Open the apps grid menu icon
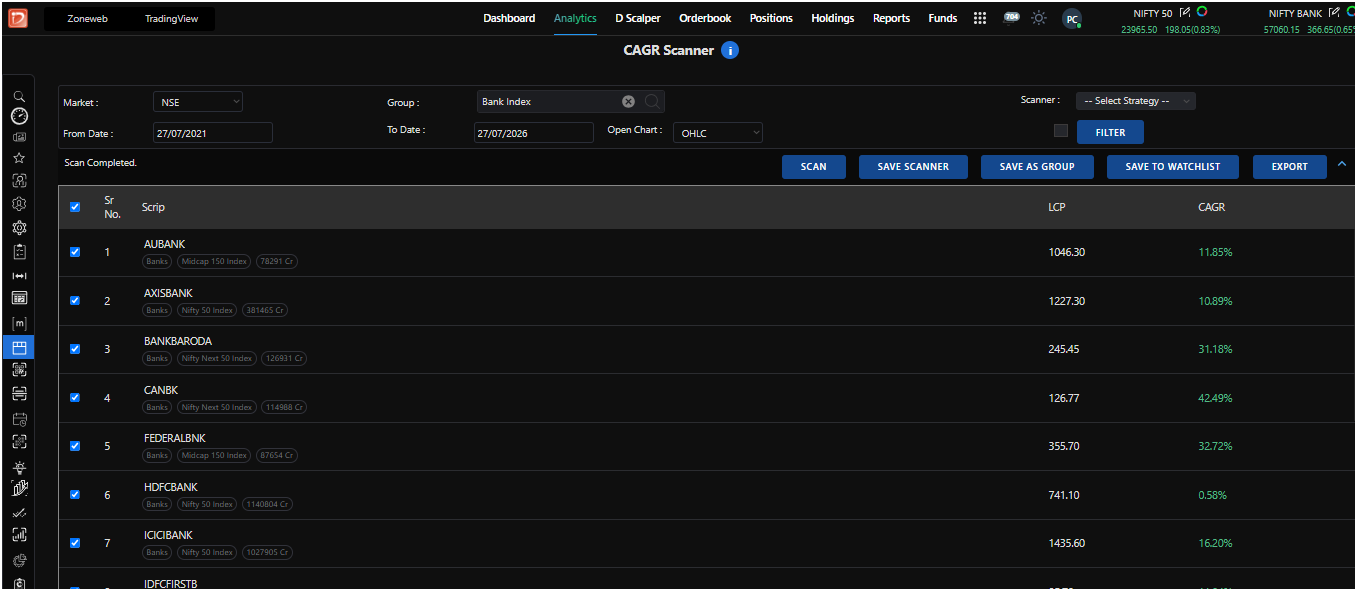Viewport: 1357px width, 591px height. (x=980, y=18)
